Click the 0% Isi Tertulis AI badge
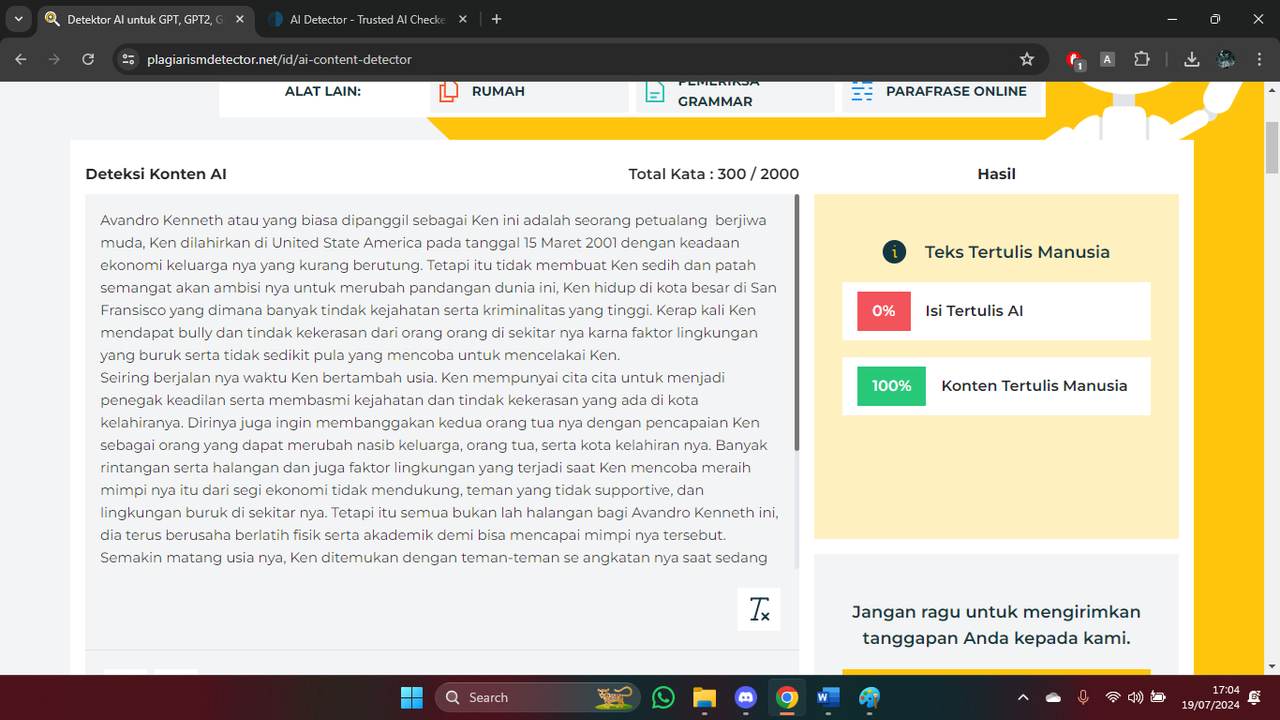1280x720 pixels. click(x=883, y=311)
